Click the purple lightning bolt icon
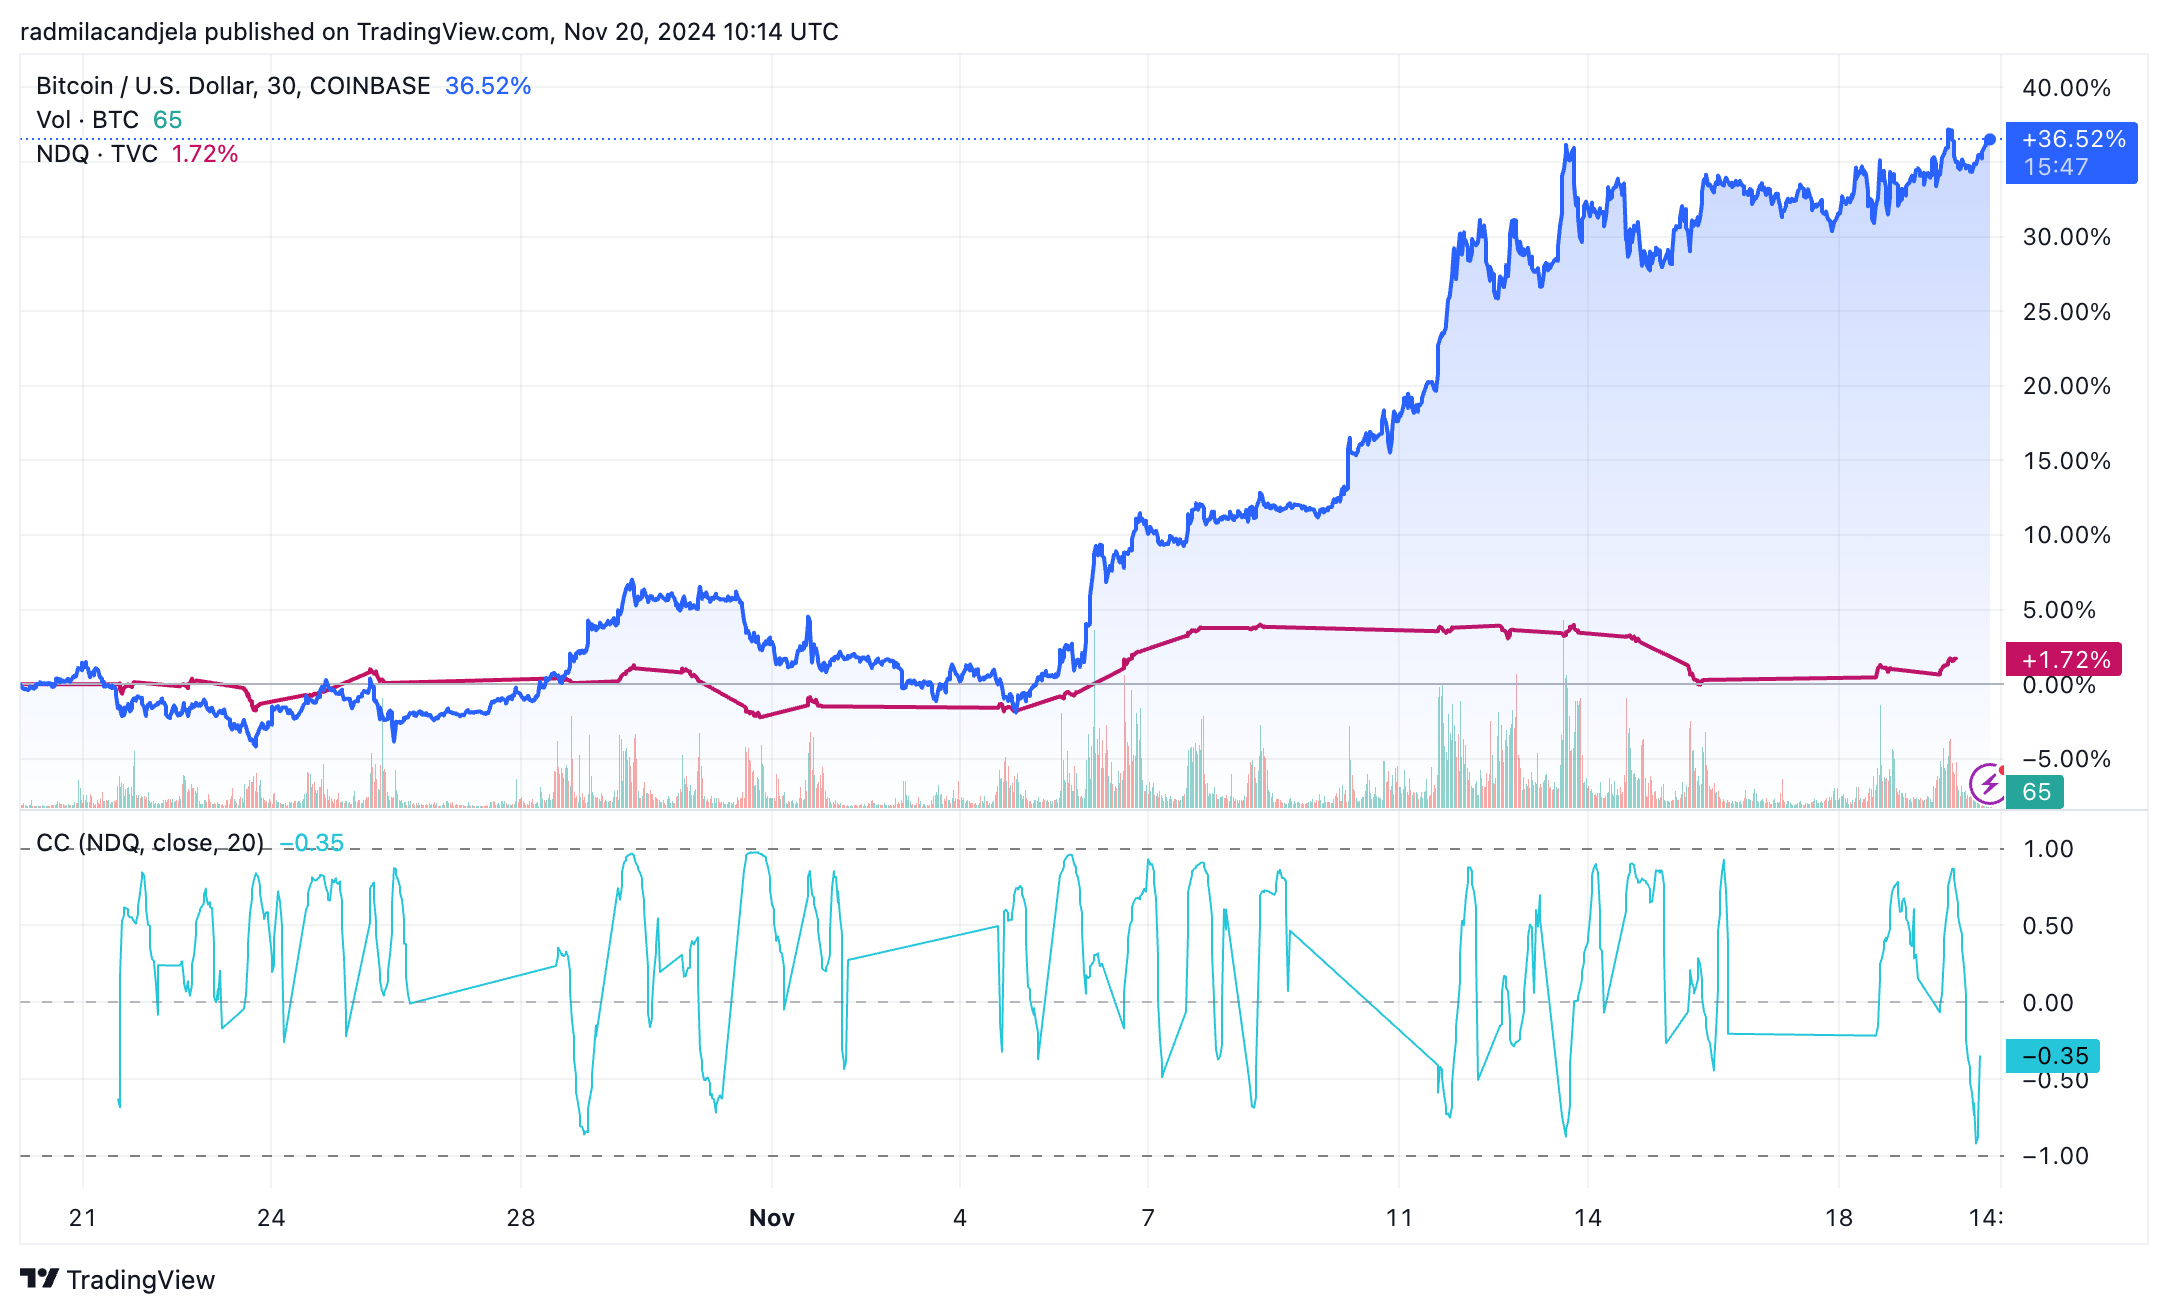The height and width of the screenshot is (1314, 2168). point(1987,783)
